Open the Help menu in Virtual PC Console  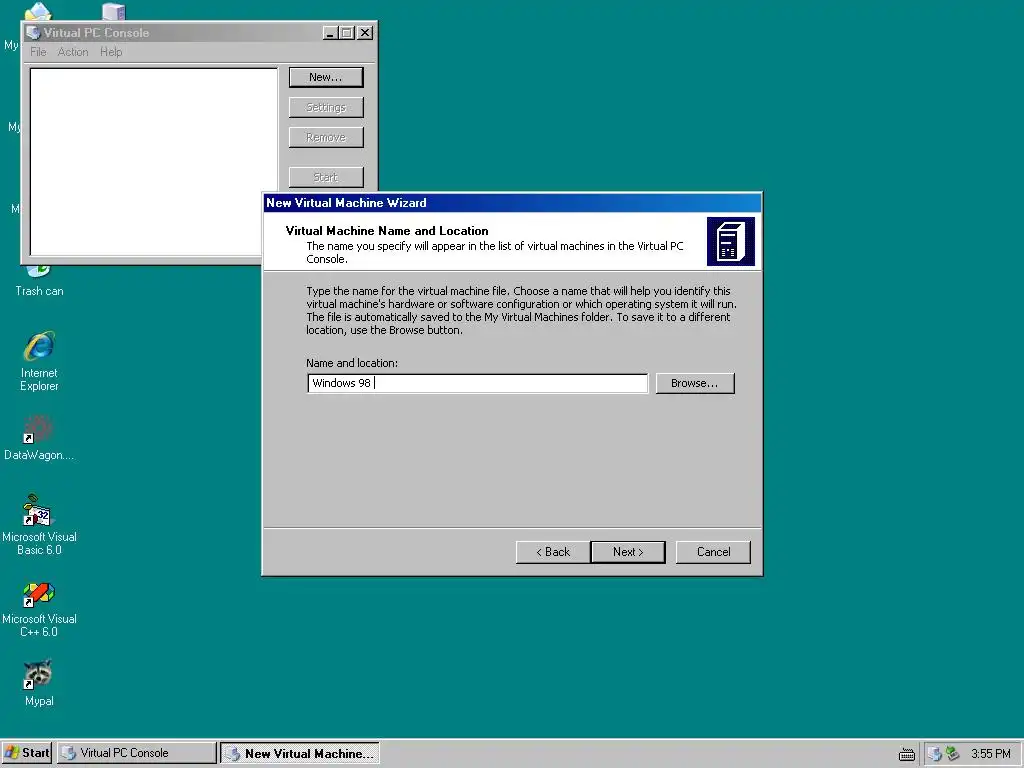point(111,52)
